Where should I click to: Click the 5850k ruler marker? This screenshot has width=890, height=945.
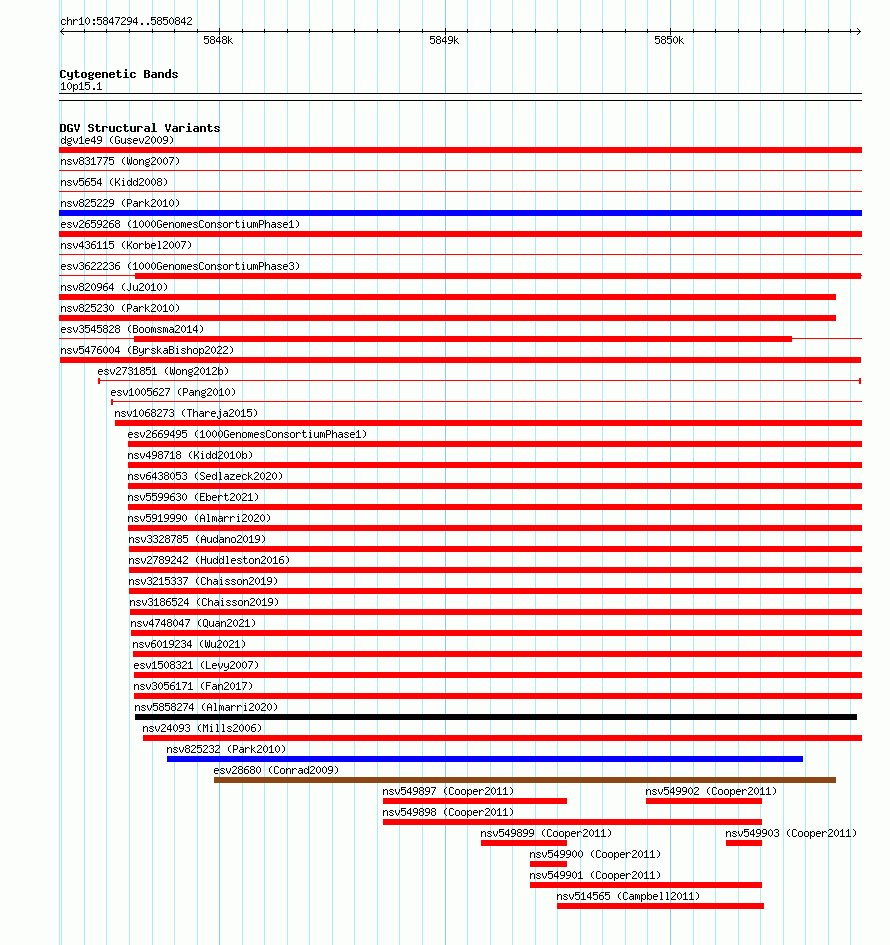click(x=669, y=40)
